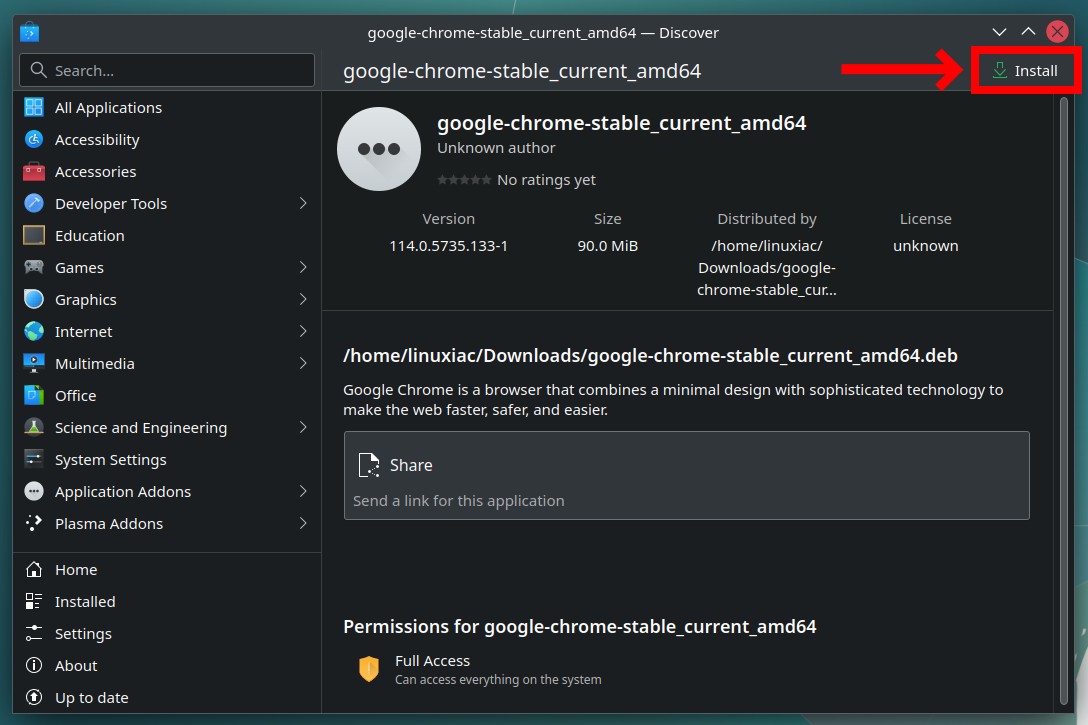
Task: Click the package placeholder icon with three dots
Action: pos(379,148)
